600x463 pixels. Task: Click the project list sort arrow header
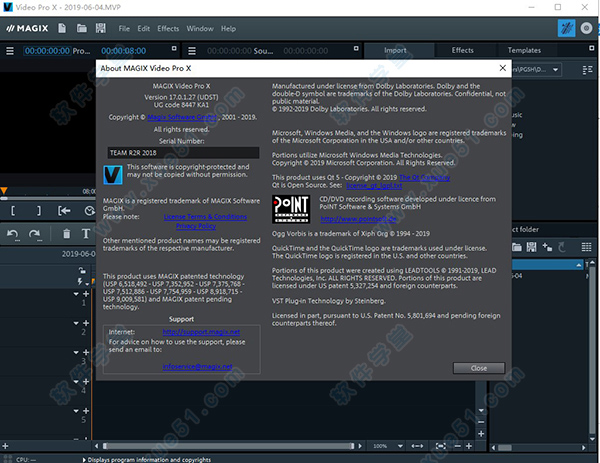coord(579,265)
